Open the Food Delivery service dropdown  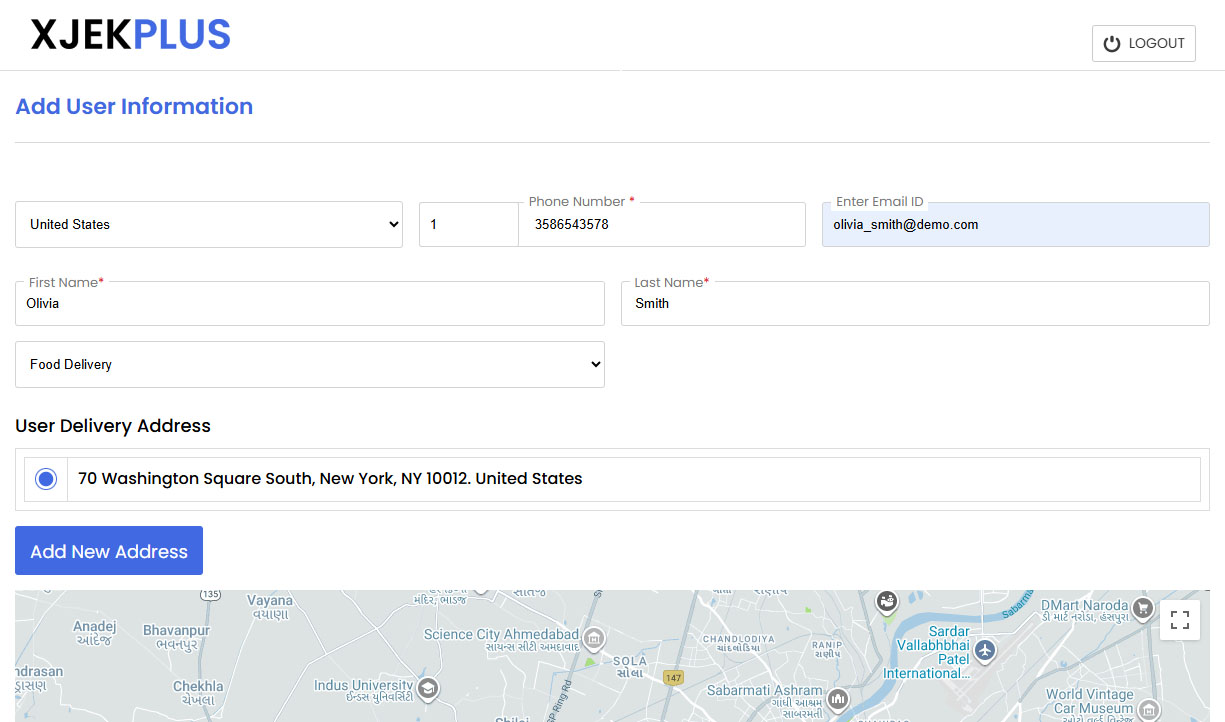310,364
